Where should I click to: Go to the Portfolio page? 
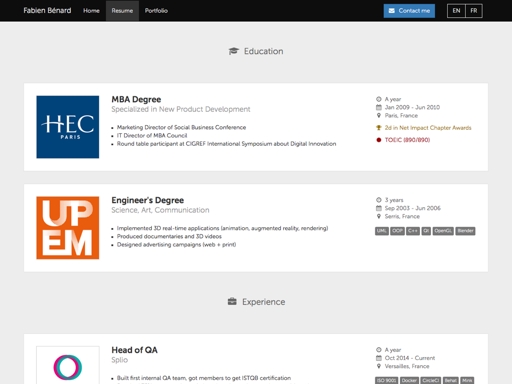pos(156,11)
